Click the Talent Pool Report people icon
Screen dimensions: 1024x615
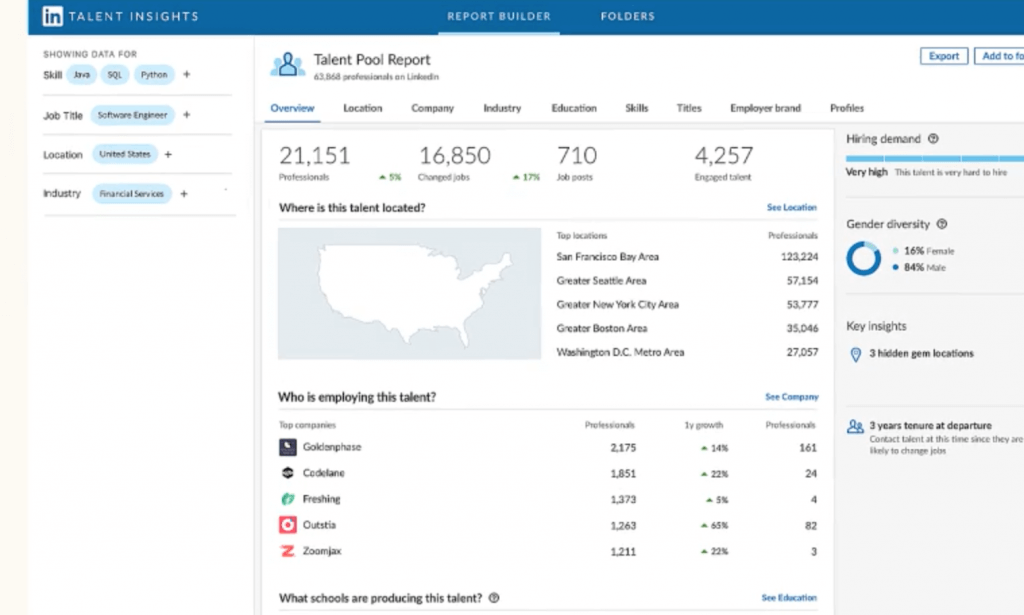pyautogui.click(x=288, y=64)
